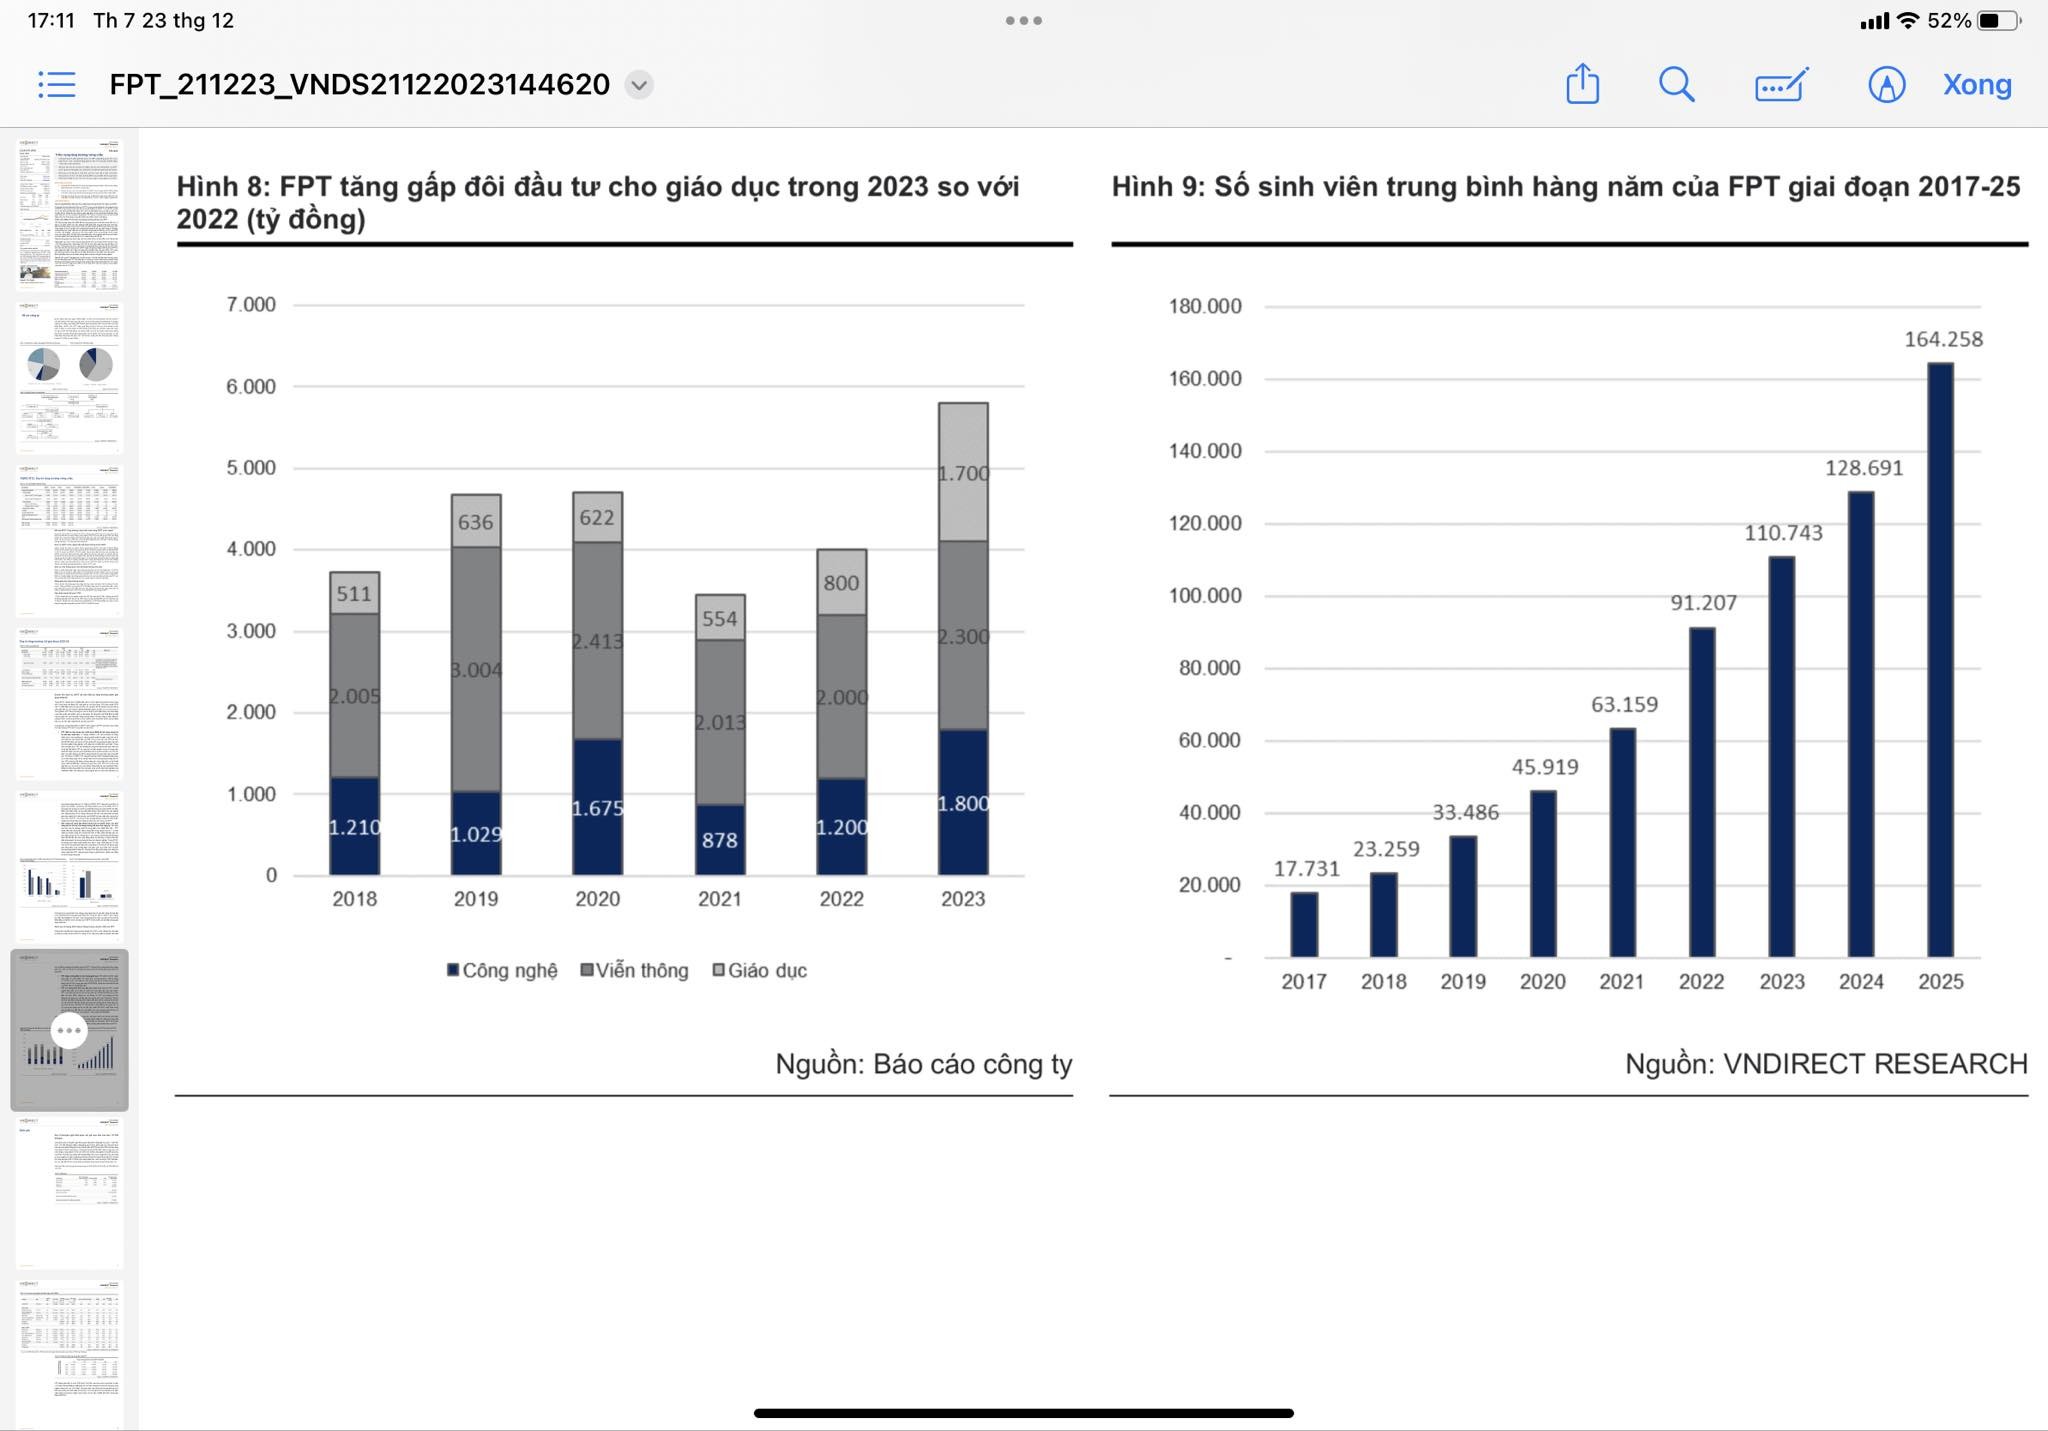Tap the 180.000 axis label in Hình 9
The image size is (2048, 1431).
[x=1205, y=306]
